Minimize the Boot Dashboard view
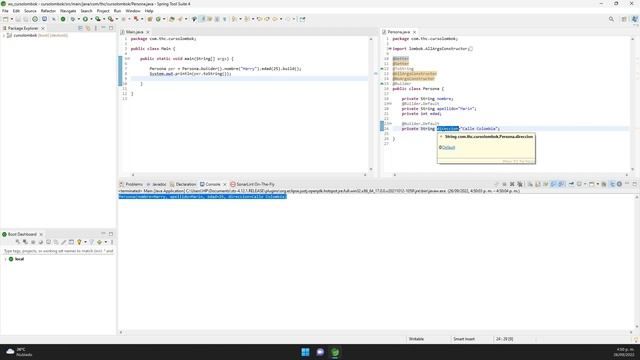Screen dimensions: 640x360 tap(103, 234)
